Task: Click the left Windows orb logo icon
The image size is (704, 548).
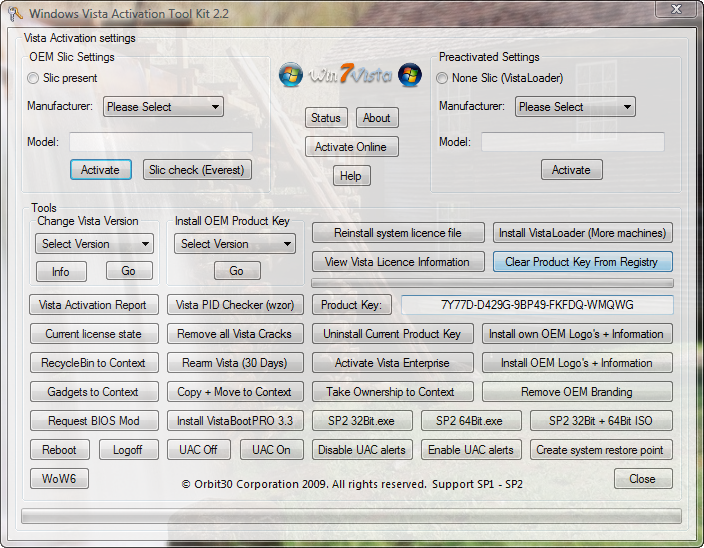Action: 291,75
